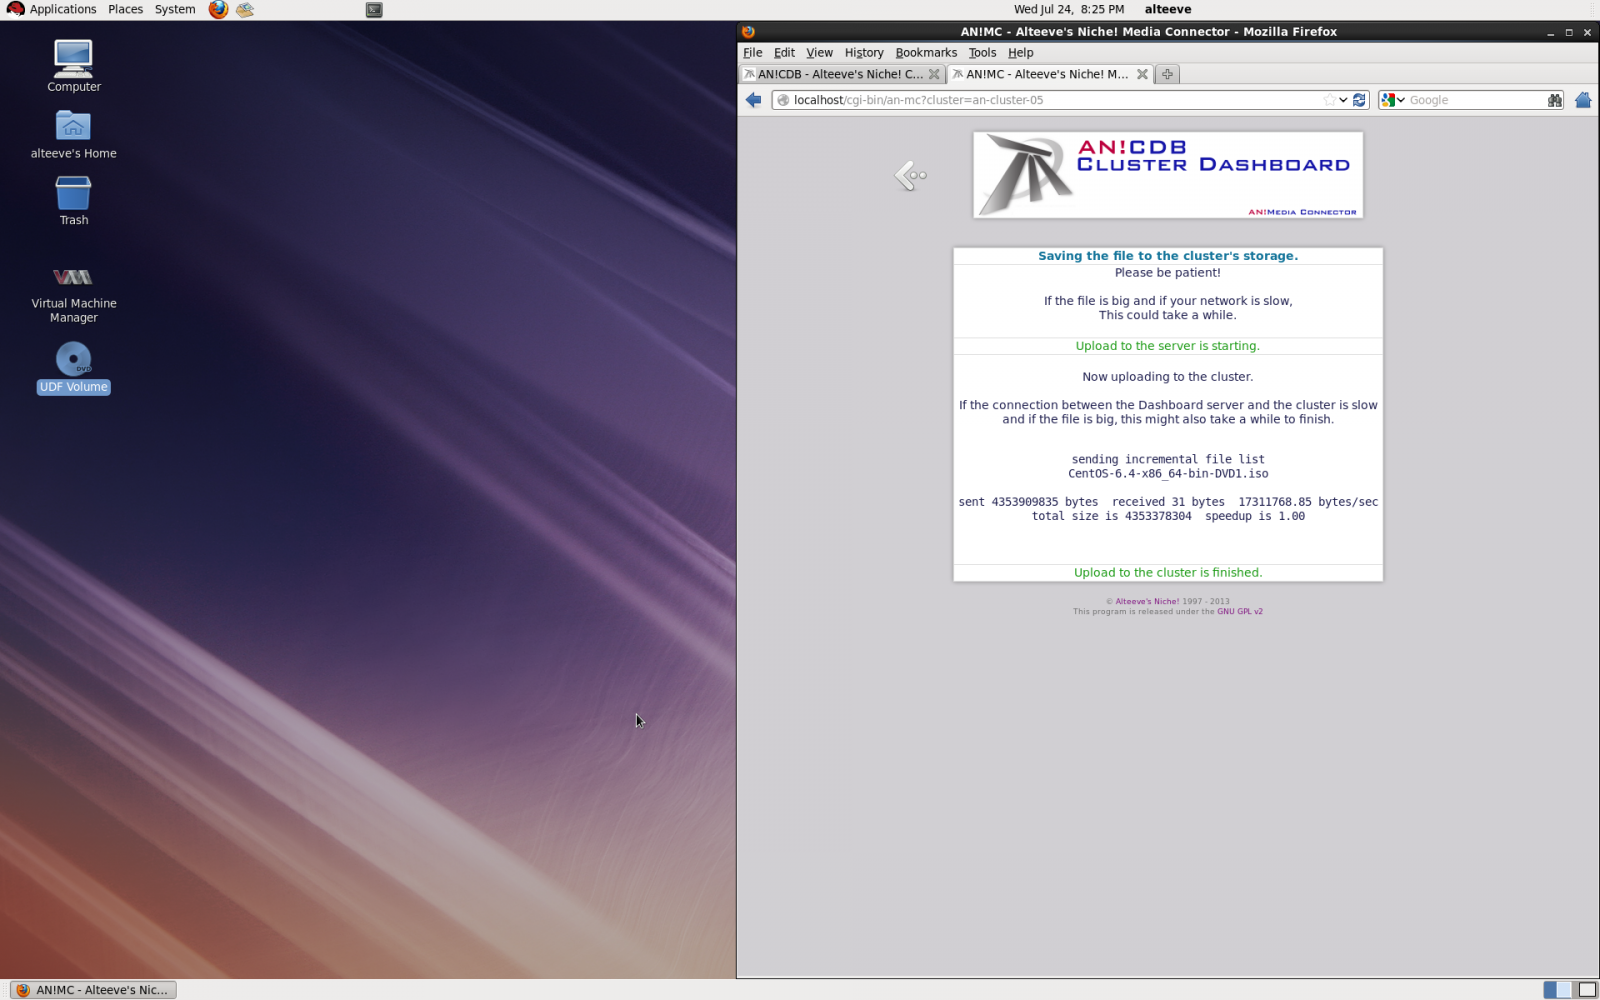
Task: Follow the GNU GPL v2 link
Action: [x=1239, y=612]
